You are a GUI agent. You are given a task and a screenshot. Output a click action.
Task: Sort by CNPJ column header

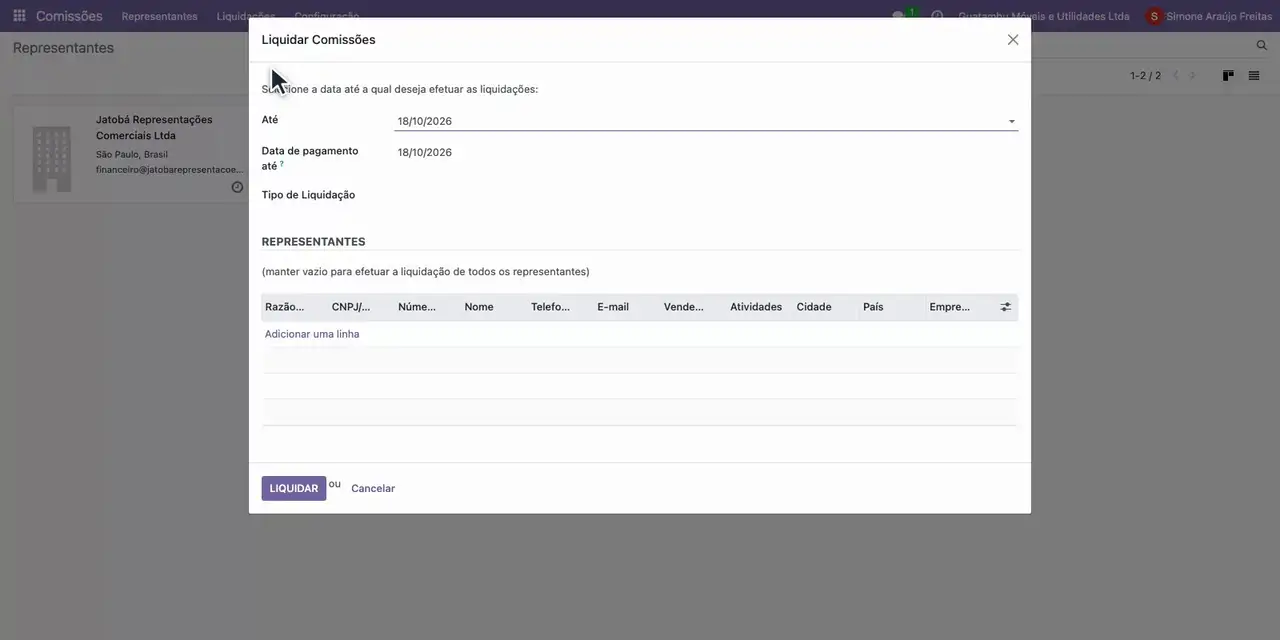361,307
